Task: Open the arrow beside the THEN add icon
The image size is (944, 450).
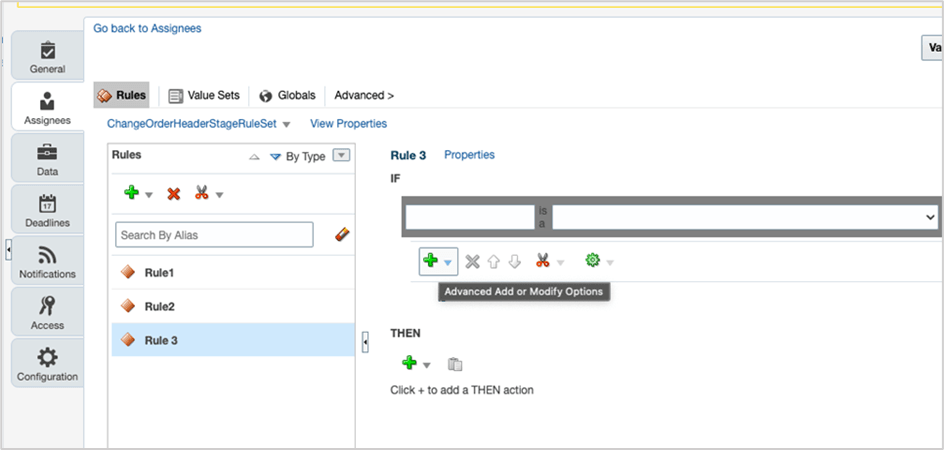Action: pyautogui.click(x=427, y=365)
